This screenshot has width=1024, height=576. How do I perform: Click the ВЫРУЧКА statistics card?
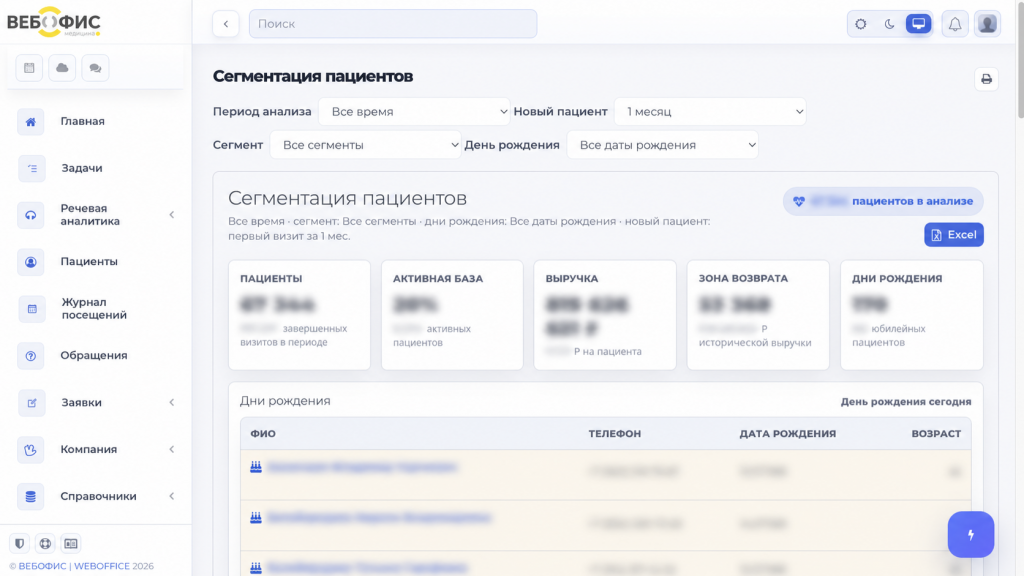coord(605,315)
